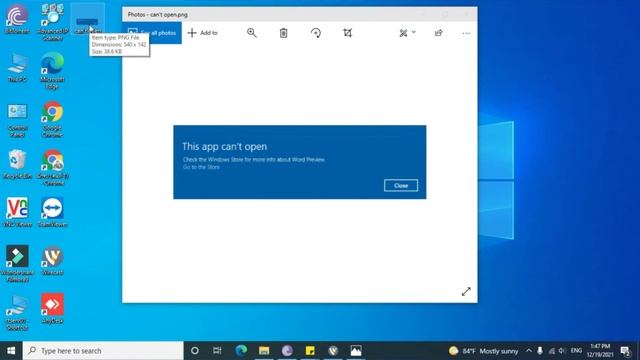This screenshot has width=640, height=360.
Task: Open the weather widget showing Mostly sunny
Action: tap(484, 351)
